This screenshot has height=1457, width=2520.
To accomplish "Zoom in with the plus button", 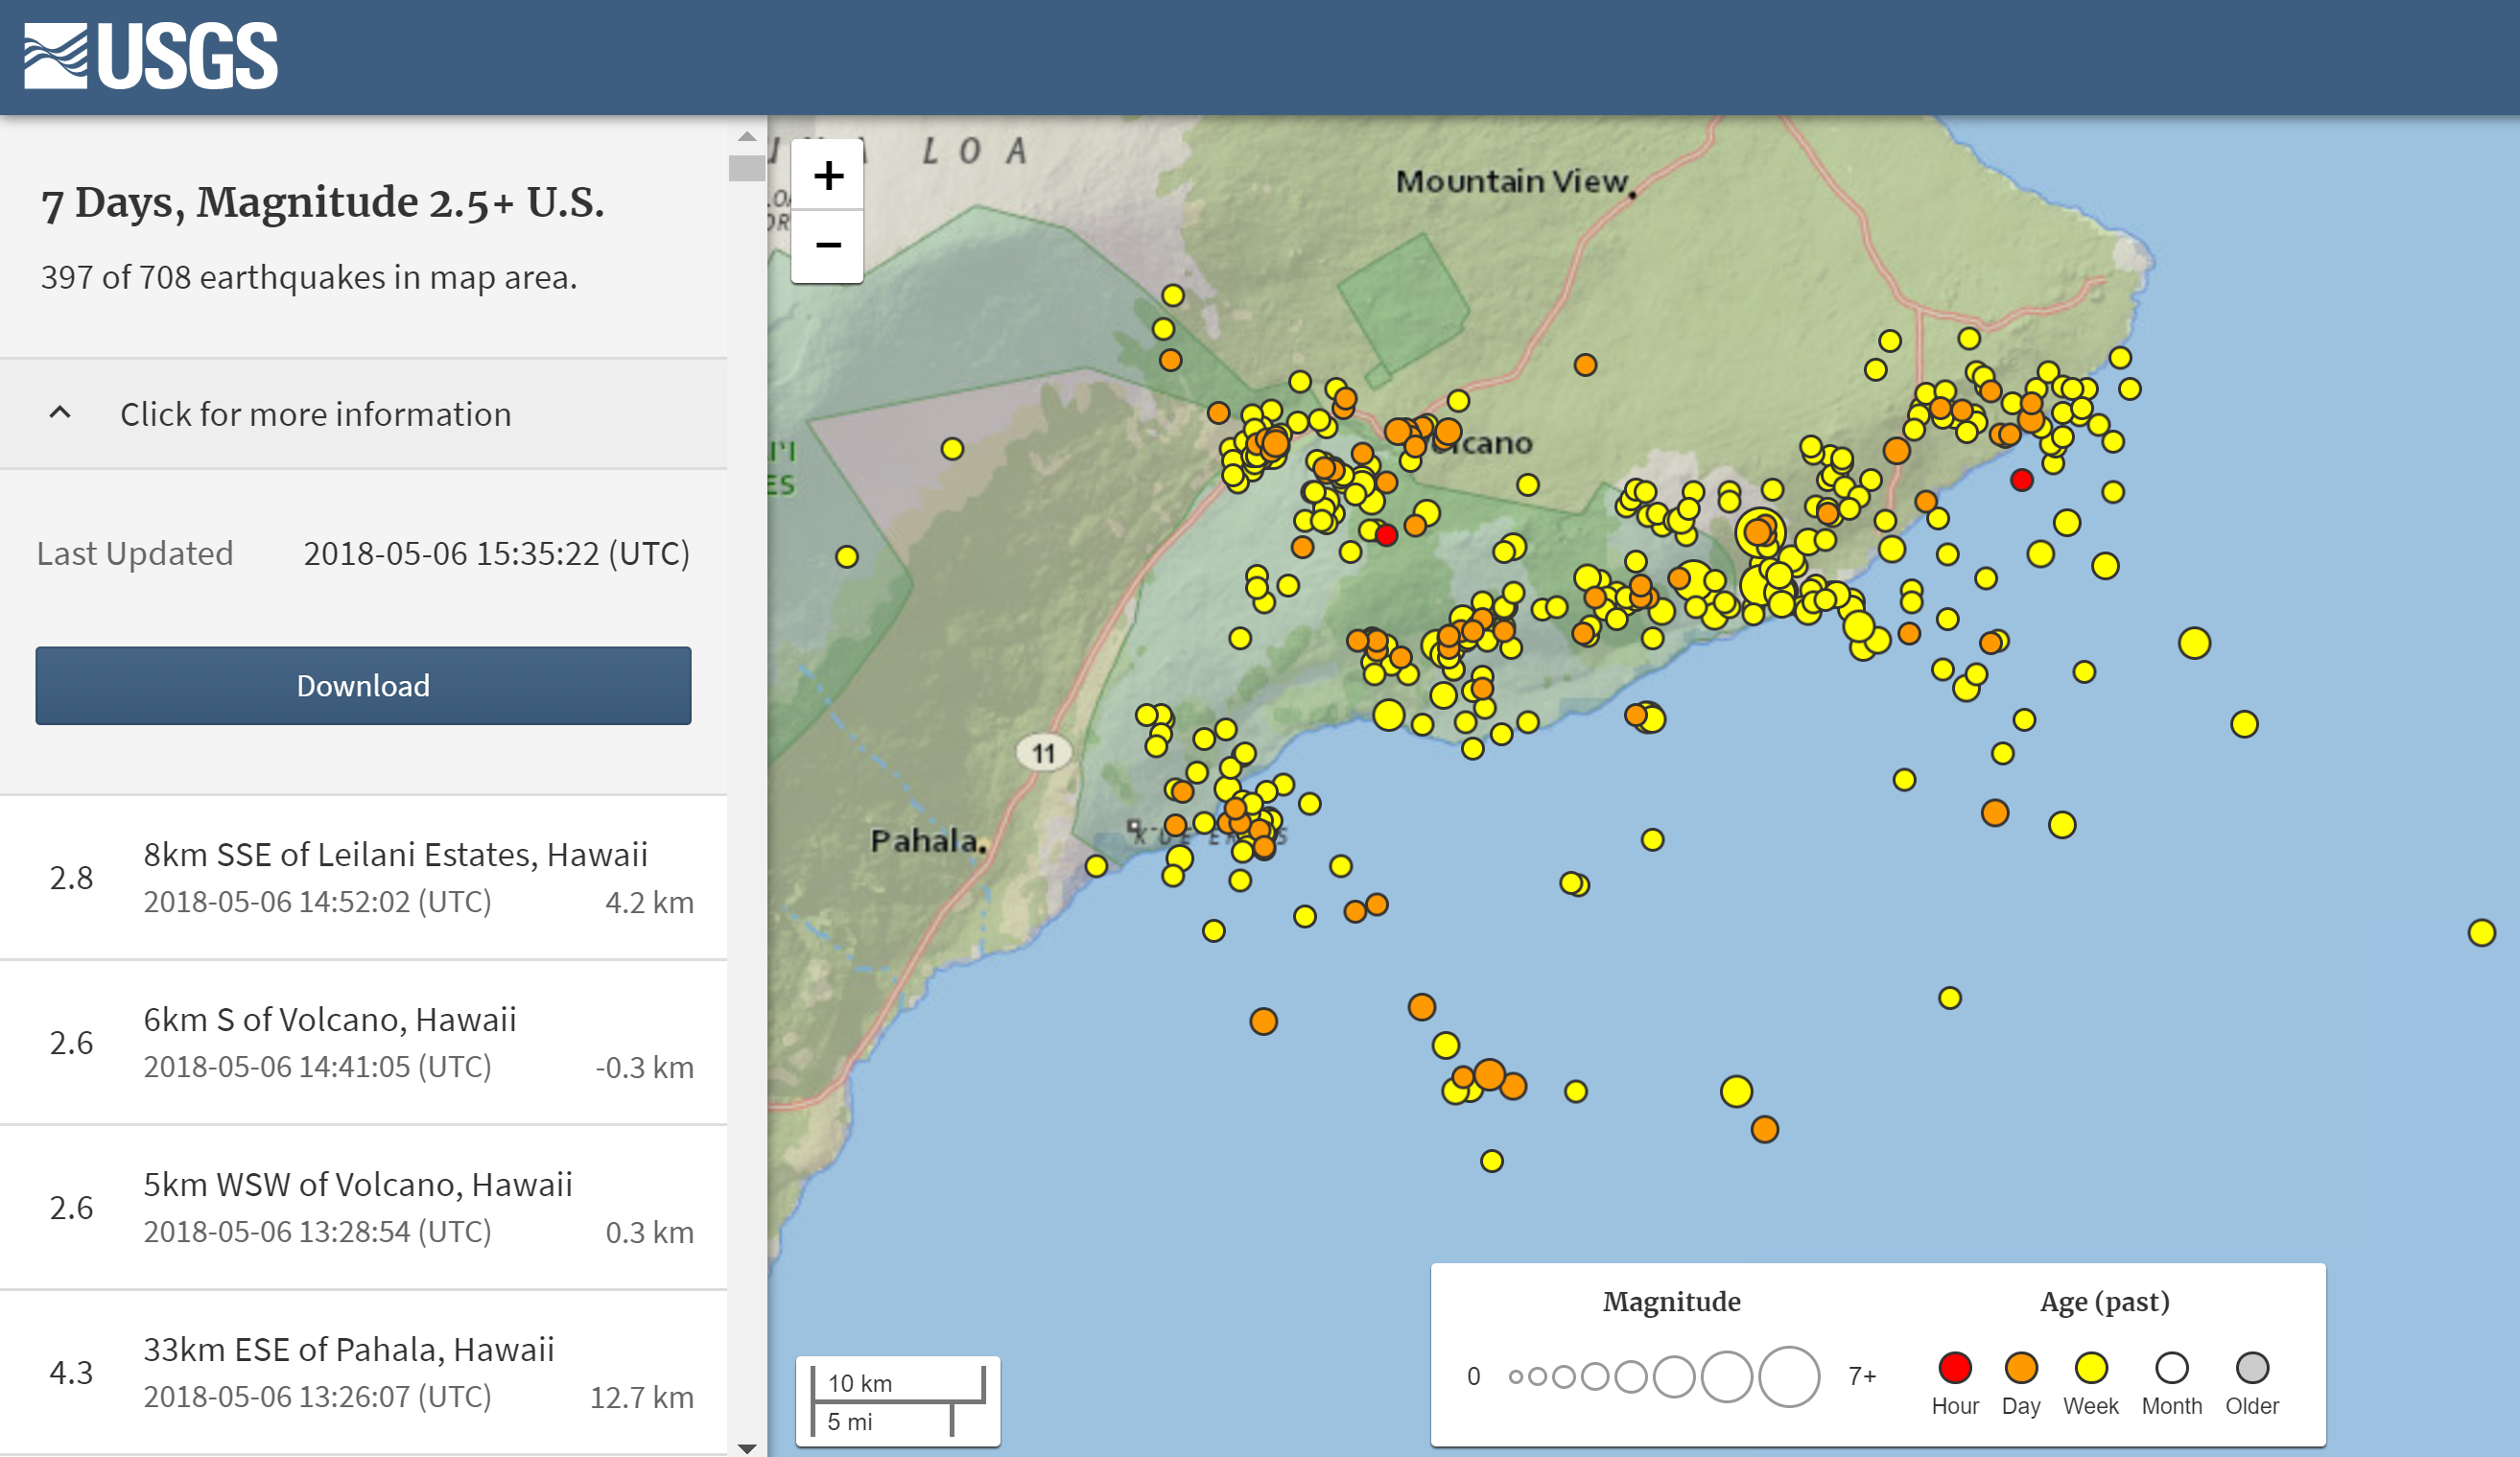I will click(827, 176).
